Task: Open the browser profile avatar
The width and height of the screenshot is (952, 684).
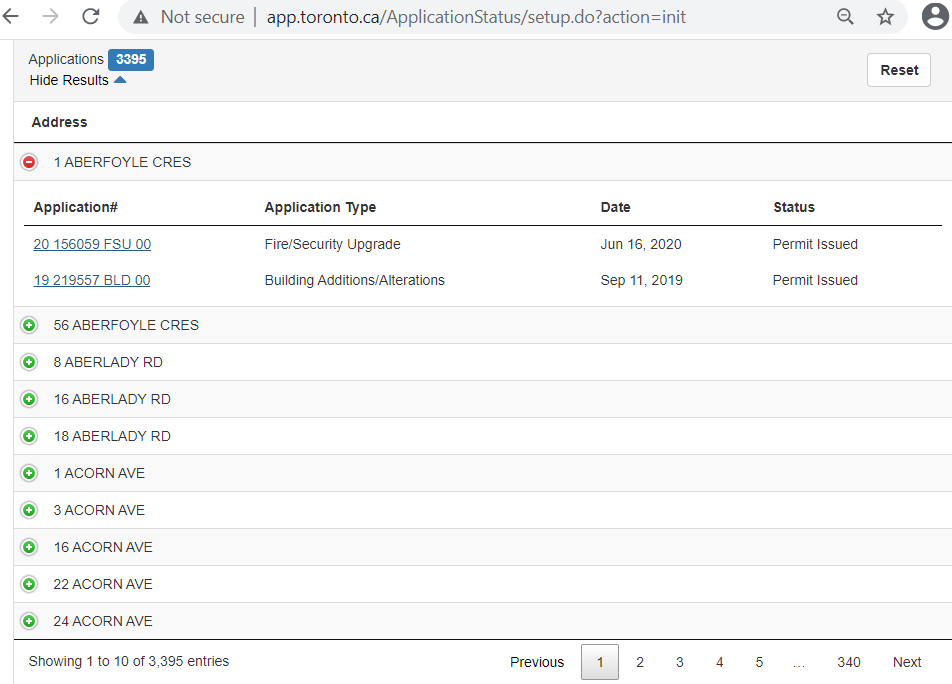Action: (935, 16)
